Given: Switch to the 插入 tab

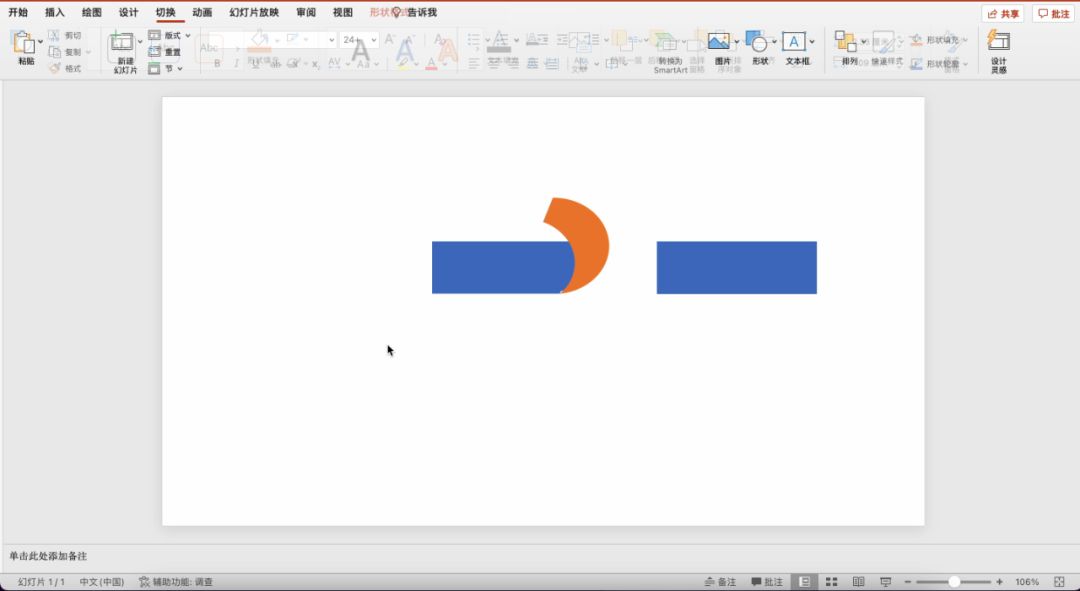Looking at the screenshot, I should click(x=54, y=12).
